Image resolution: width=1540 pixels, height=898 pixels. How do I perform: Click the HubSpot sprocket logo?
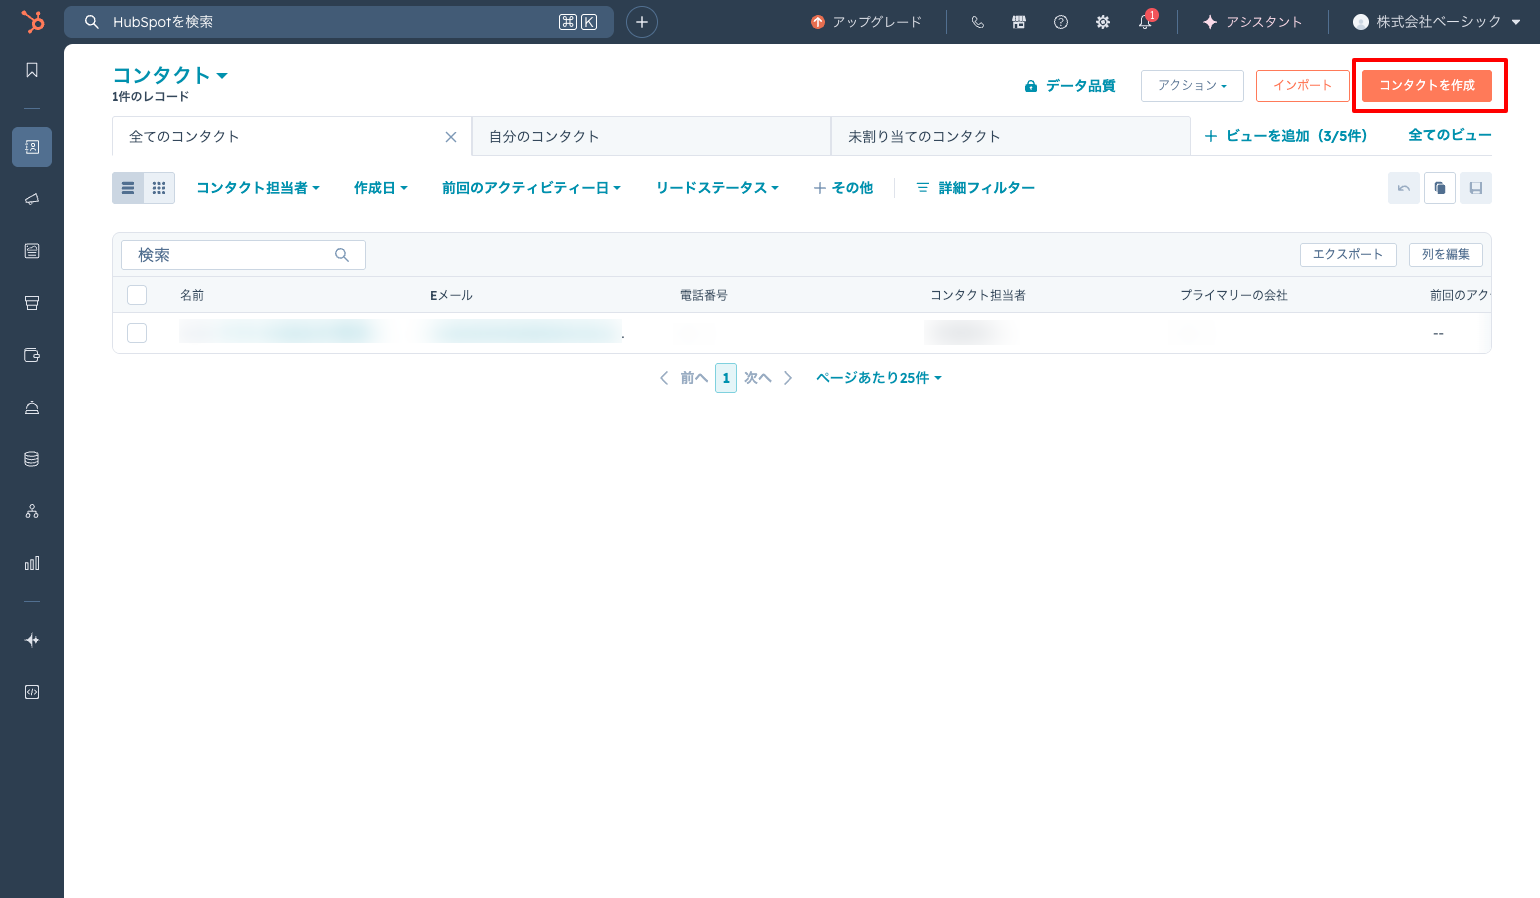pos(32,22)
